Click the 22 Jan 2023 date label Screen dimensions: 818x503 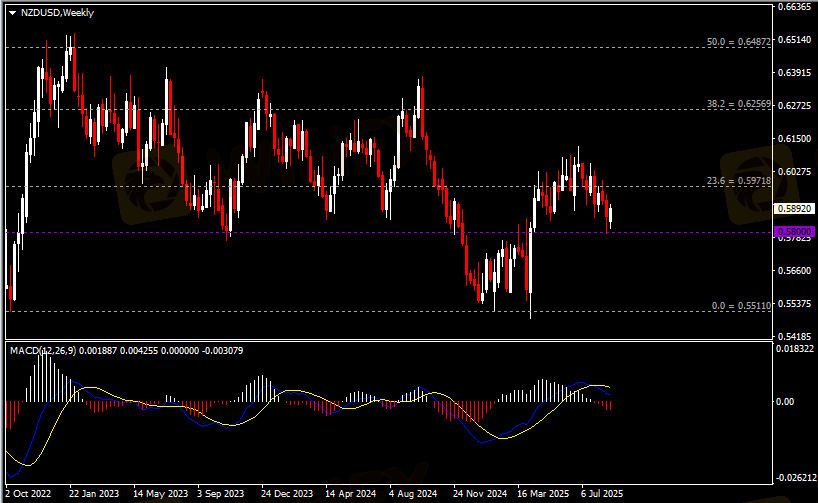coord(94,494)
